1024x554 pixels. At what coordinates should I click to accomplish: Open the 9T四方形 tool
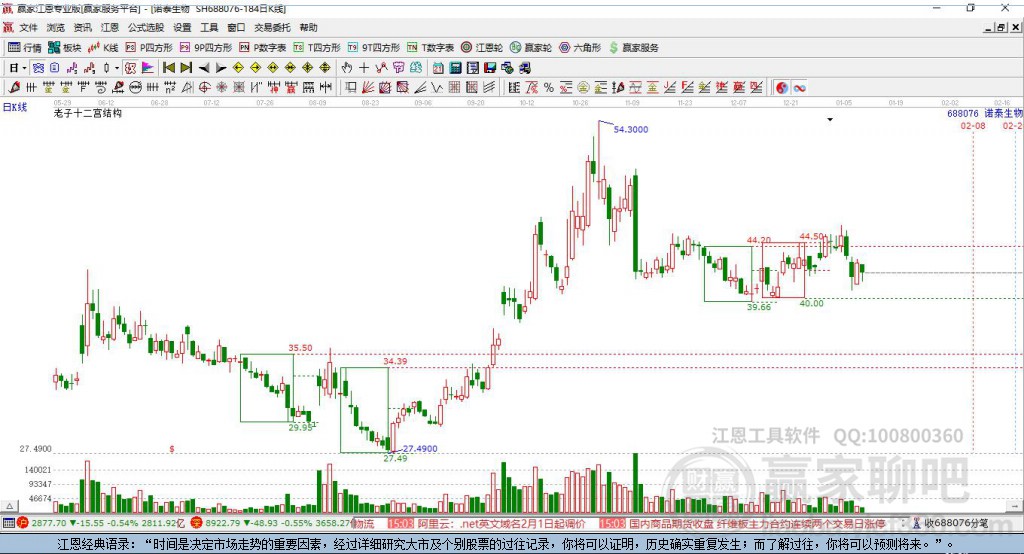[374, 48]
